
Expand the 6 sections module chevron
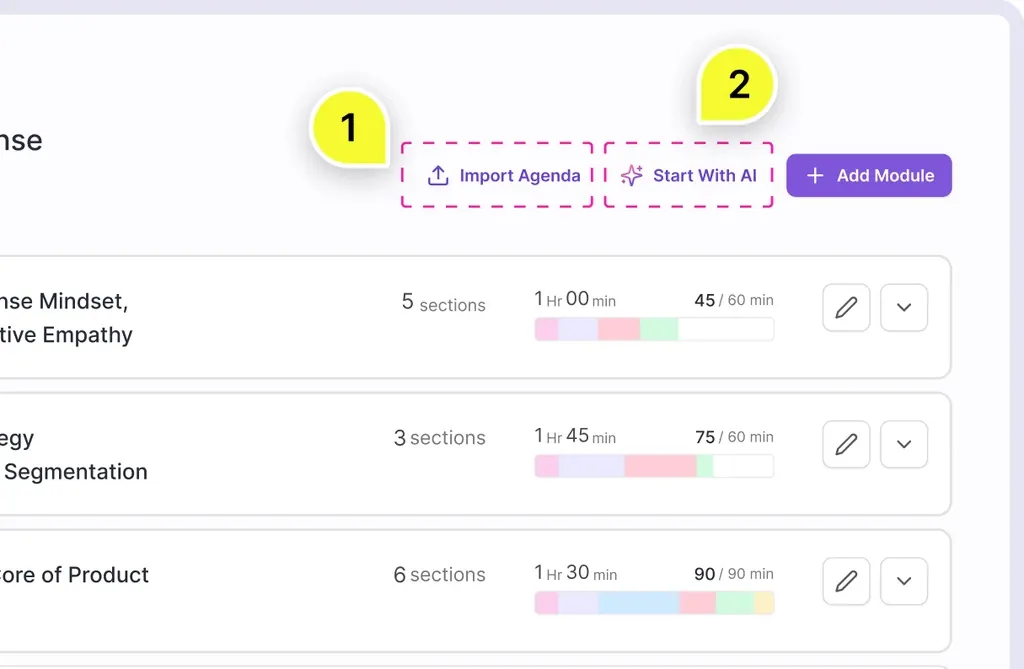904,581
